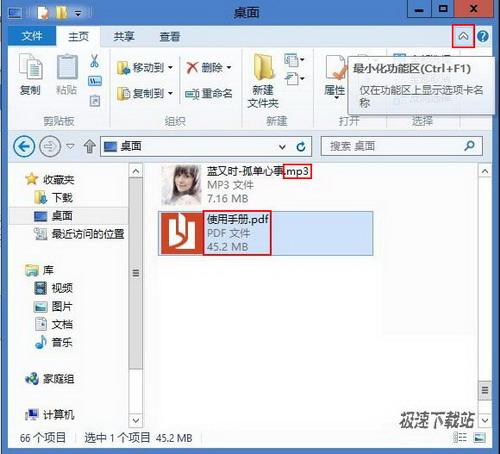Screen dimensions: 500x454
Task: Open the File (文件) tab
Action: click(32, 36)
